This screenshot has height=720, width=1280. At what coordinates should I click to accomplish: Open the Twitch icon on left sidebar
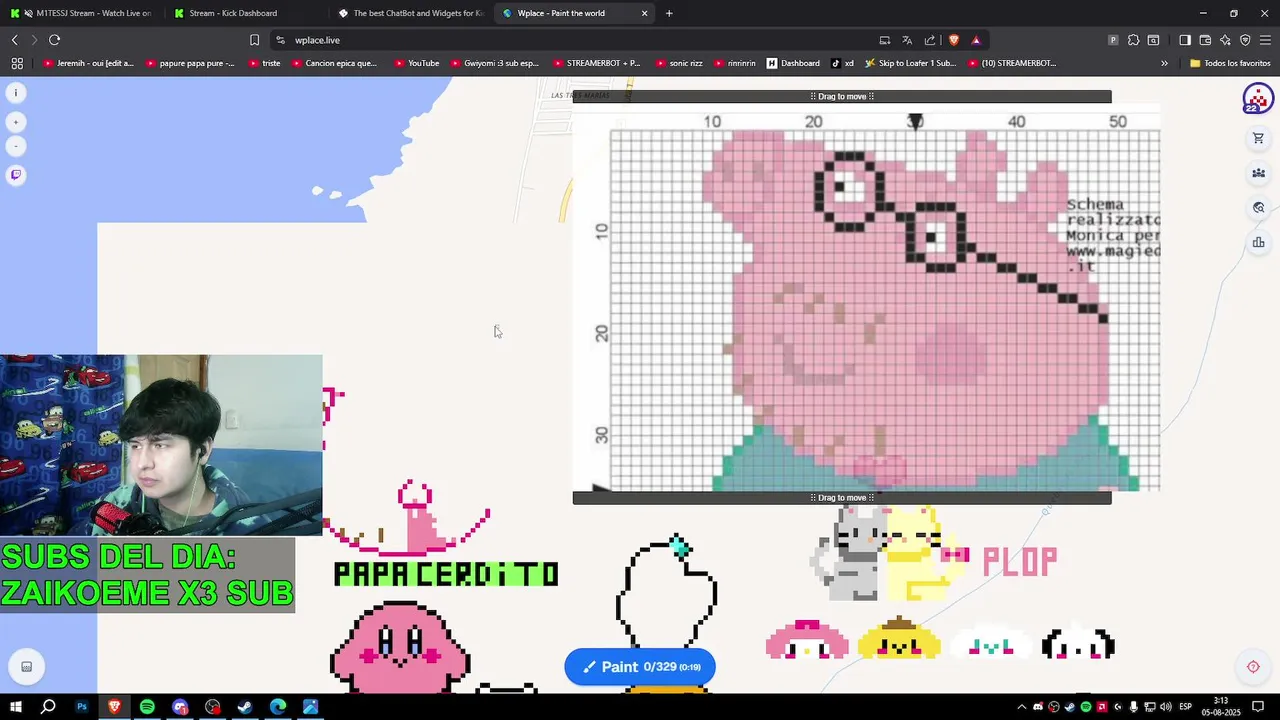(x=15, y=175)
